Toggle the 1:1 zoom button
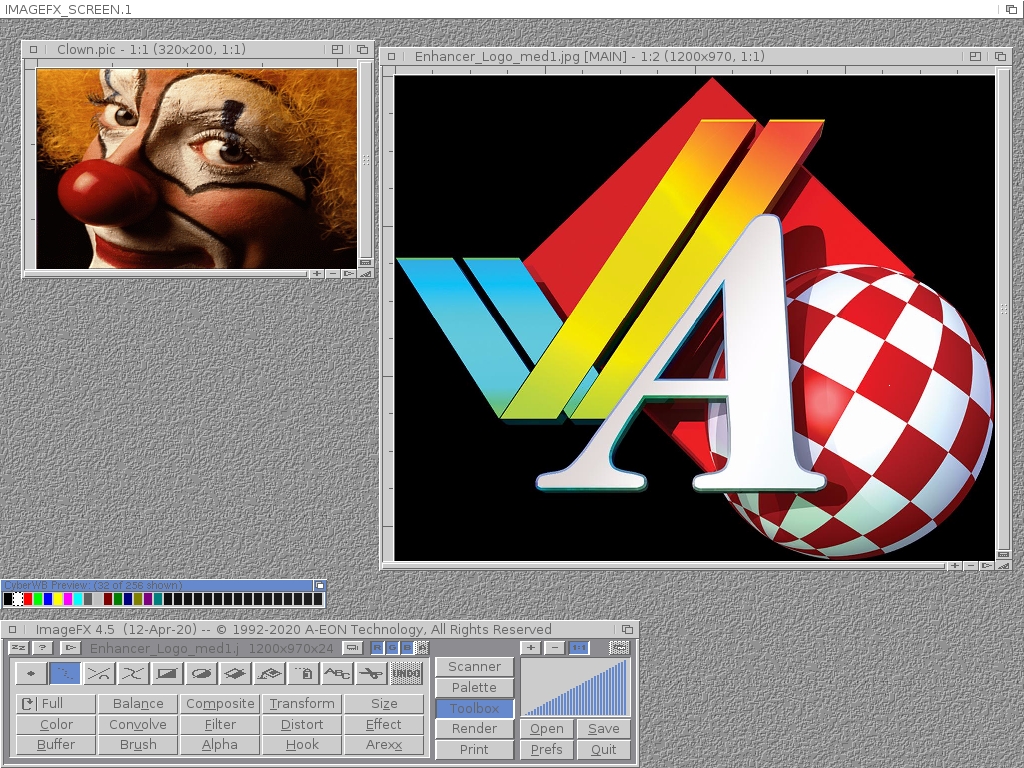Screen dimensions: 1024x768 pyautogui.click(x=579, y=648)
